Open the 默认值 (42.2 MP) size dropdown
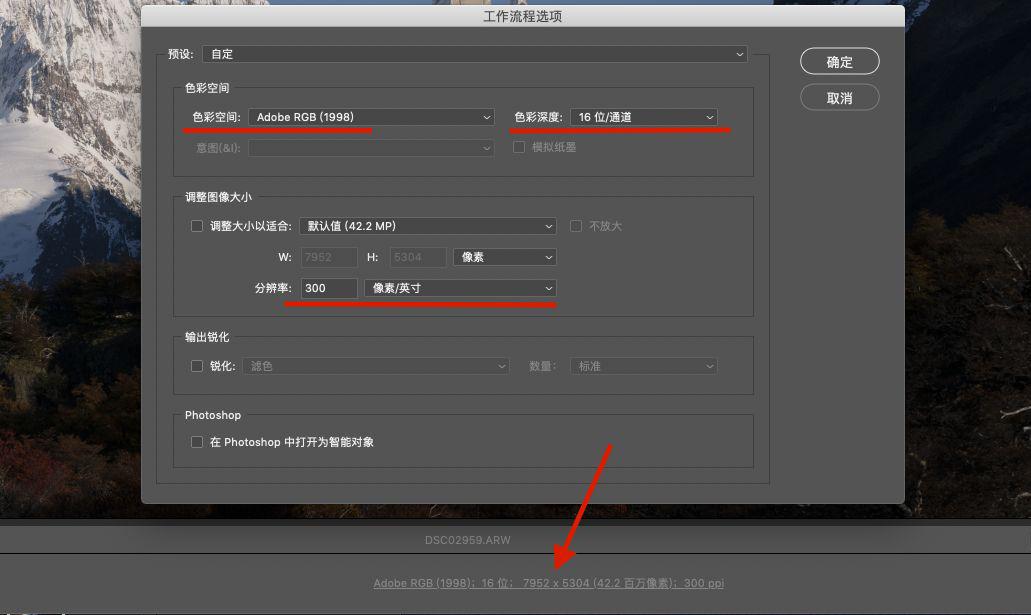 click(429, 226)
